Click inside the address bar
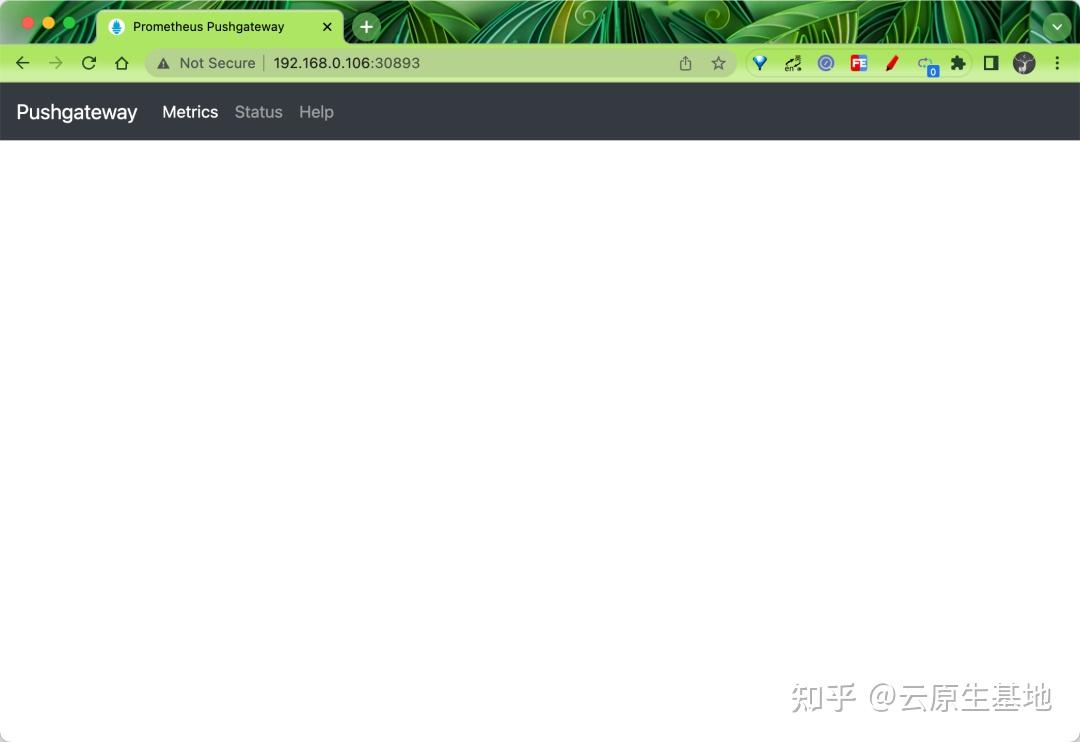The width and height of the screenshot is (1080, 742). [400, 63]
